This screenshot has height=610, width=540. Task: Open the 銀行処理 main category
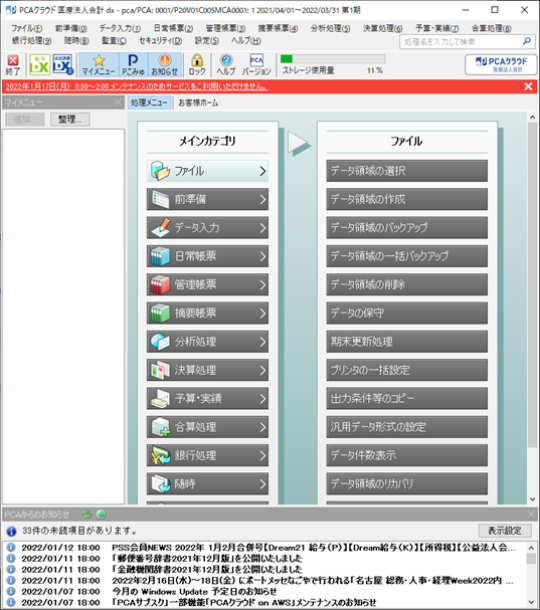point(208,455)
